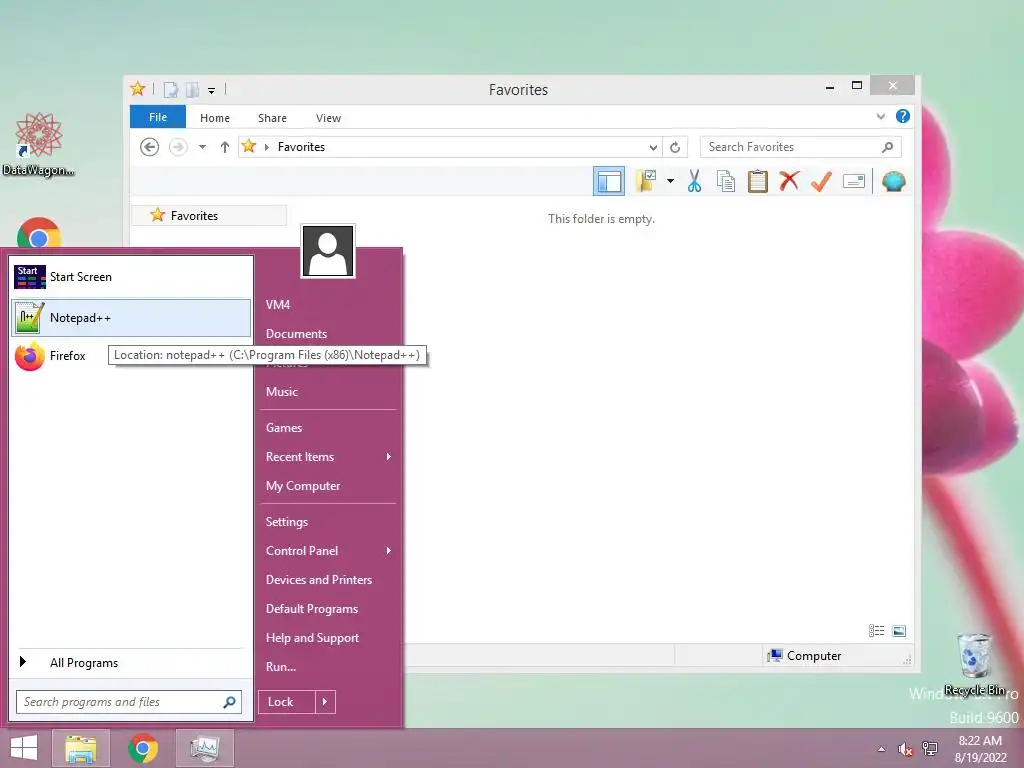
Task: Open Documents from start menu
Action: pos(296,334)
